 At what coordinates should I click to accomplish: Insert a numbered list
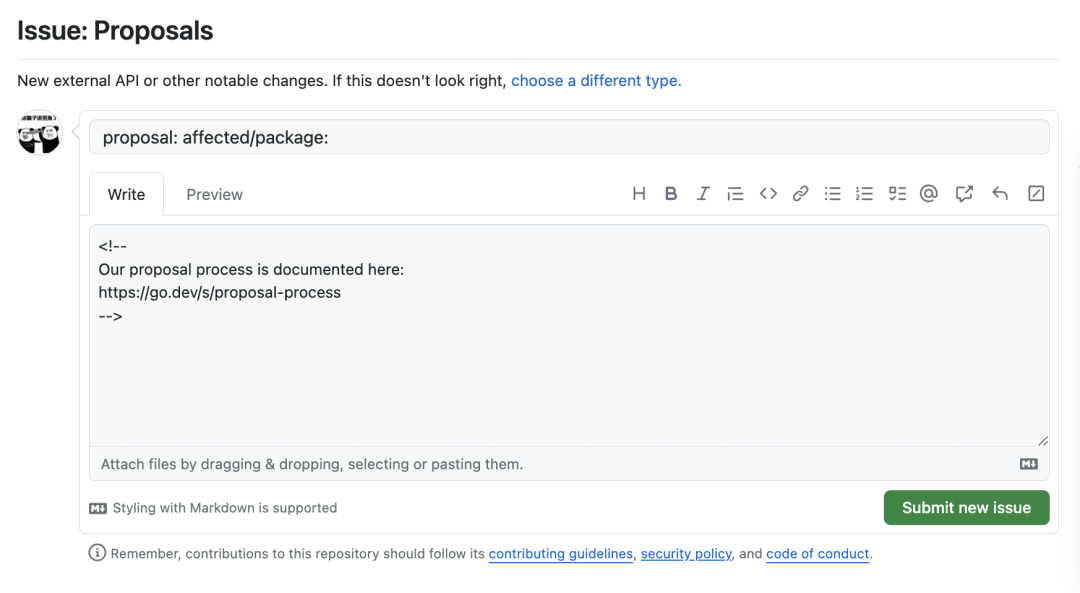click(864, 194)
